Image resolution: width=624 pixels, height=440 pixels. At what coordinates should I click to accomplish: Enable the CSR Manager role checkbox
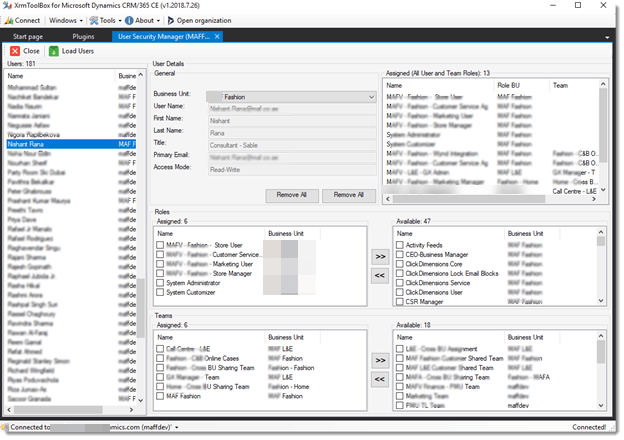400,301
